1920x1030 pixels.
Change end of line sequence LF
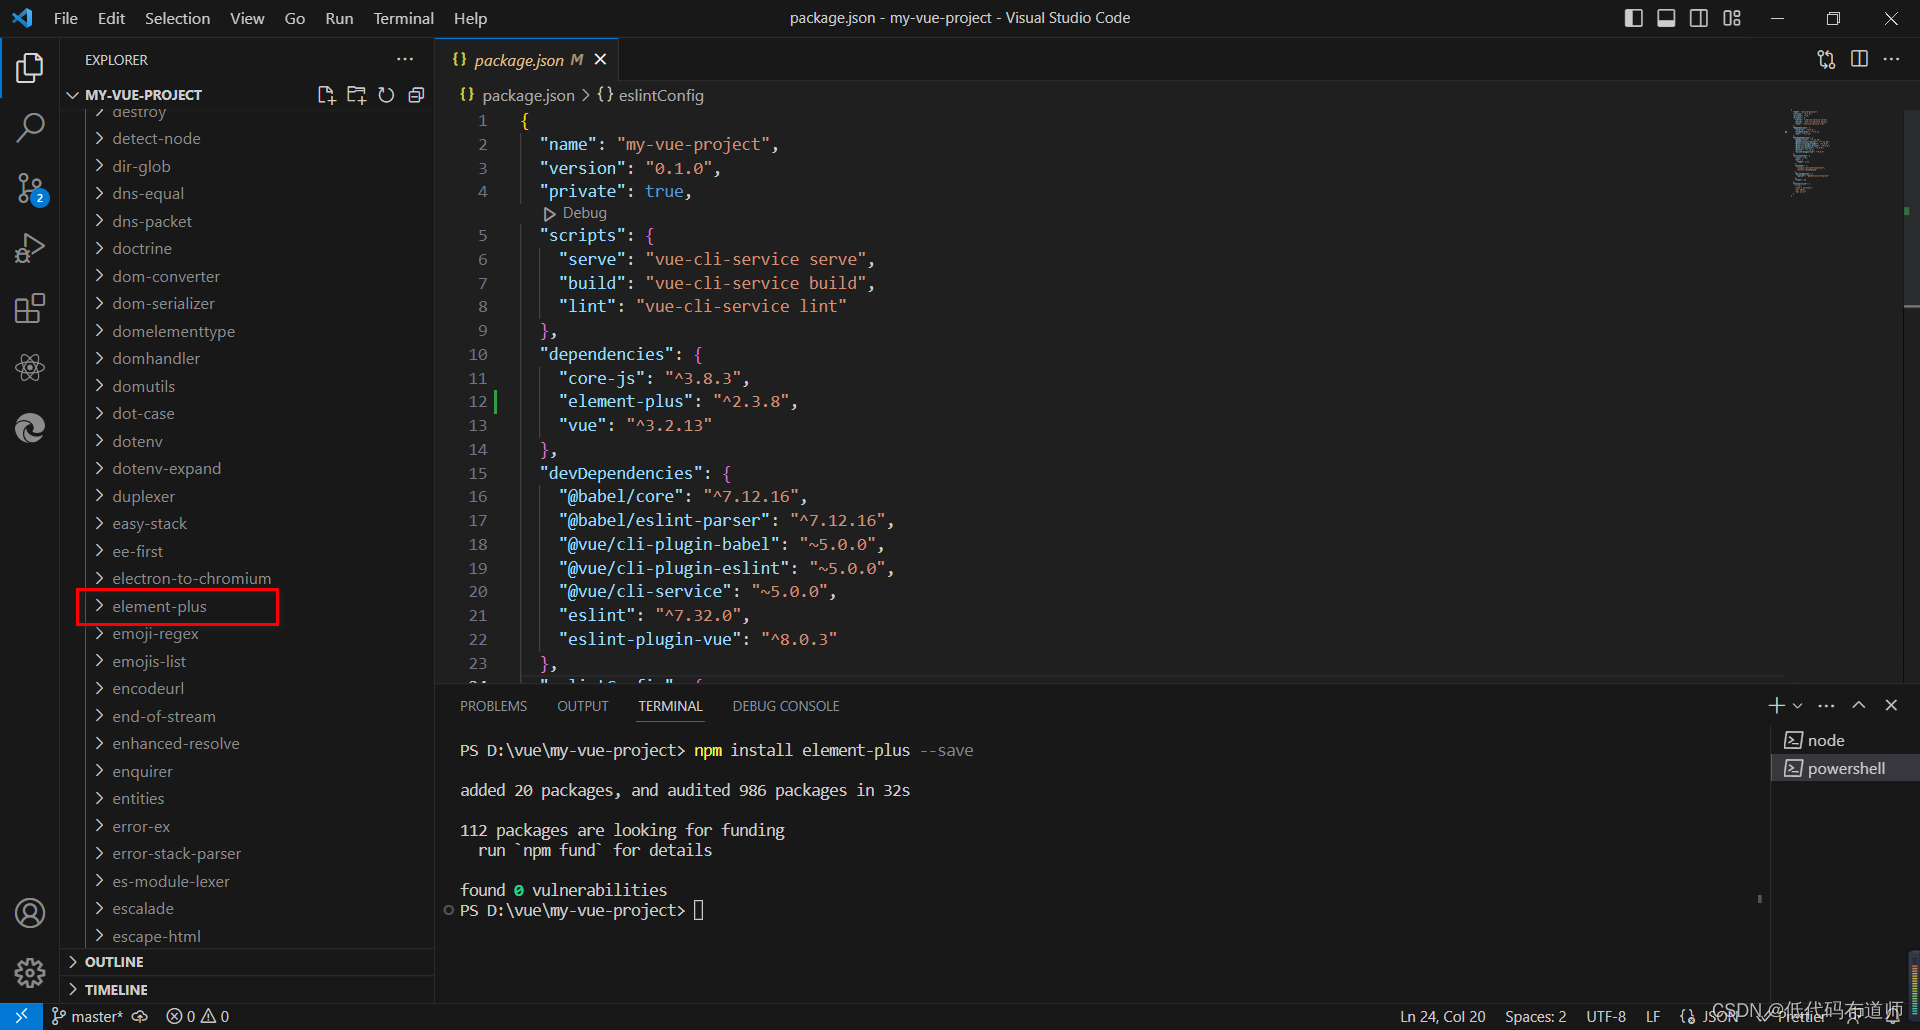1653,1016
